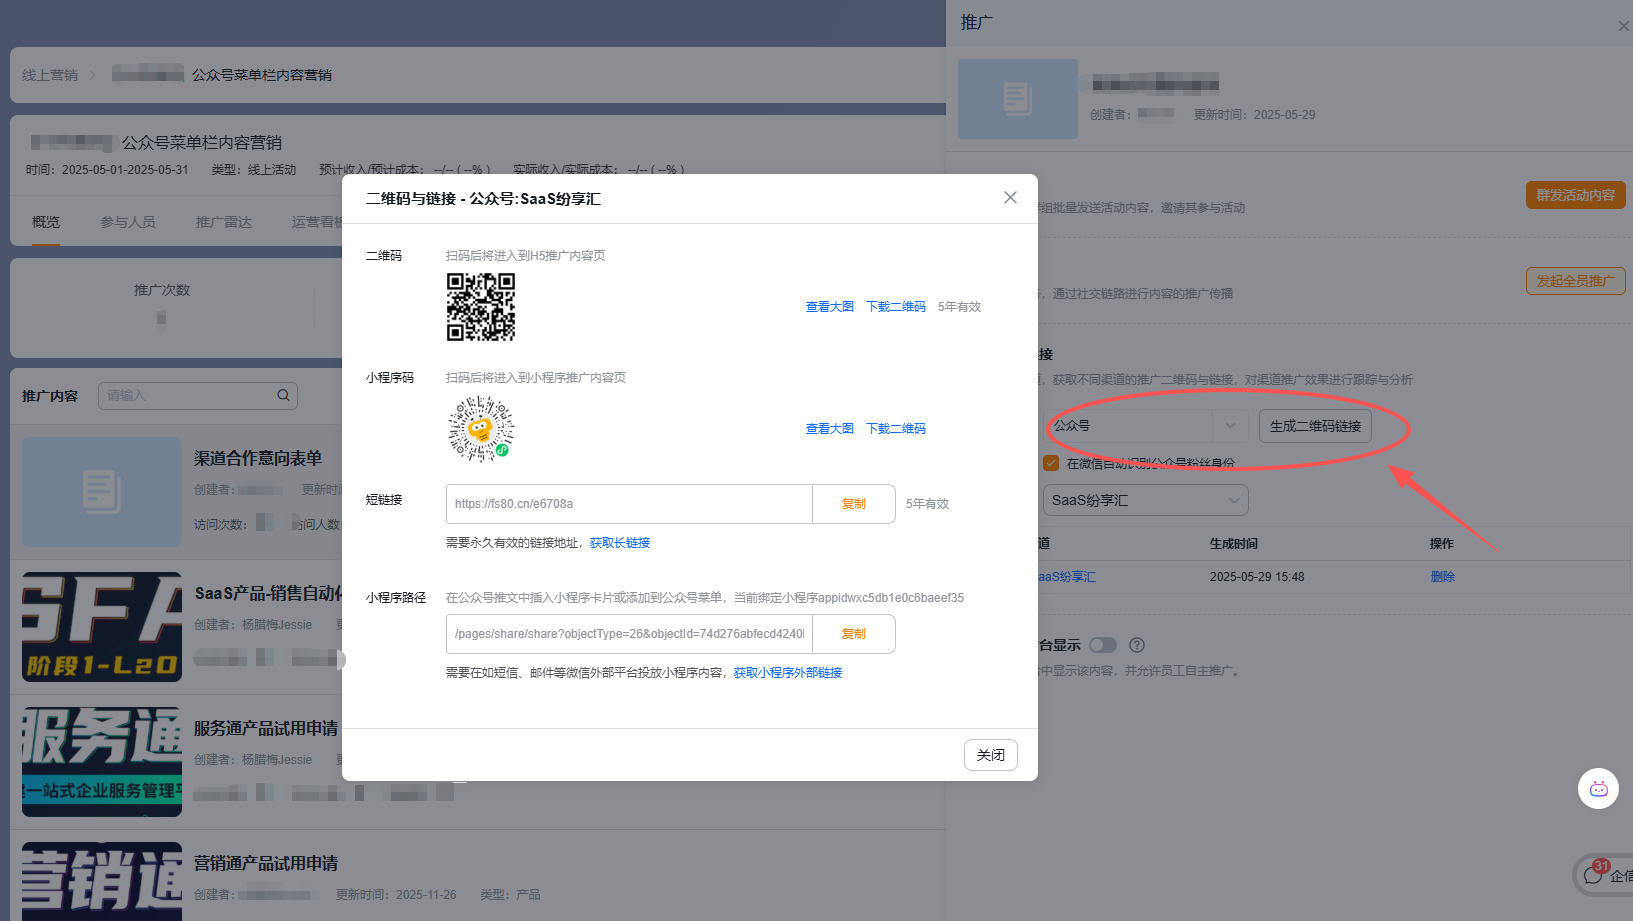Open 营销通产品试用申请 item
Viewport: 1633px width, 921px height.
pos(266,863)
